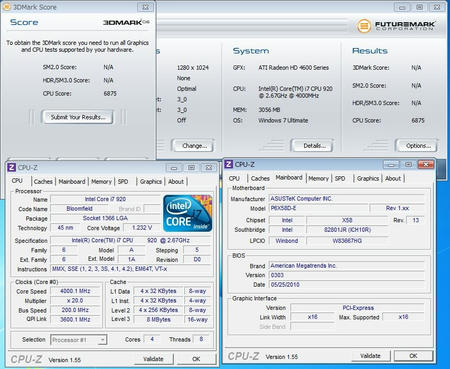Open system Details... button
Image resolution: width=450 pixels, height=369 pixels.
tap(314, 146)
